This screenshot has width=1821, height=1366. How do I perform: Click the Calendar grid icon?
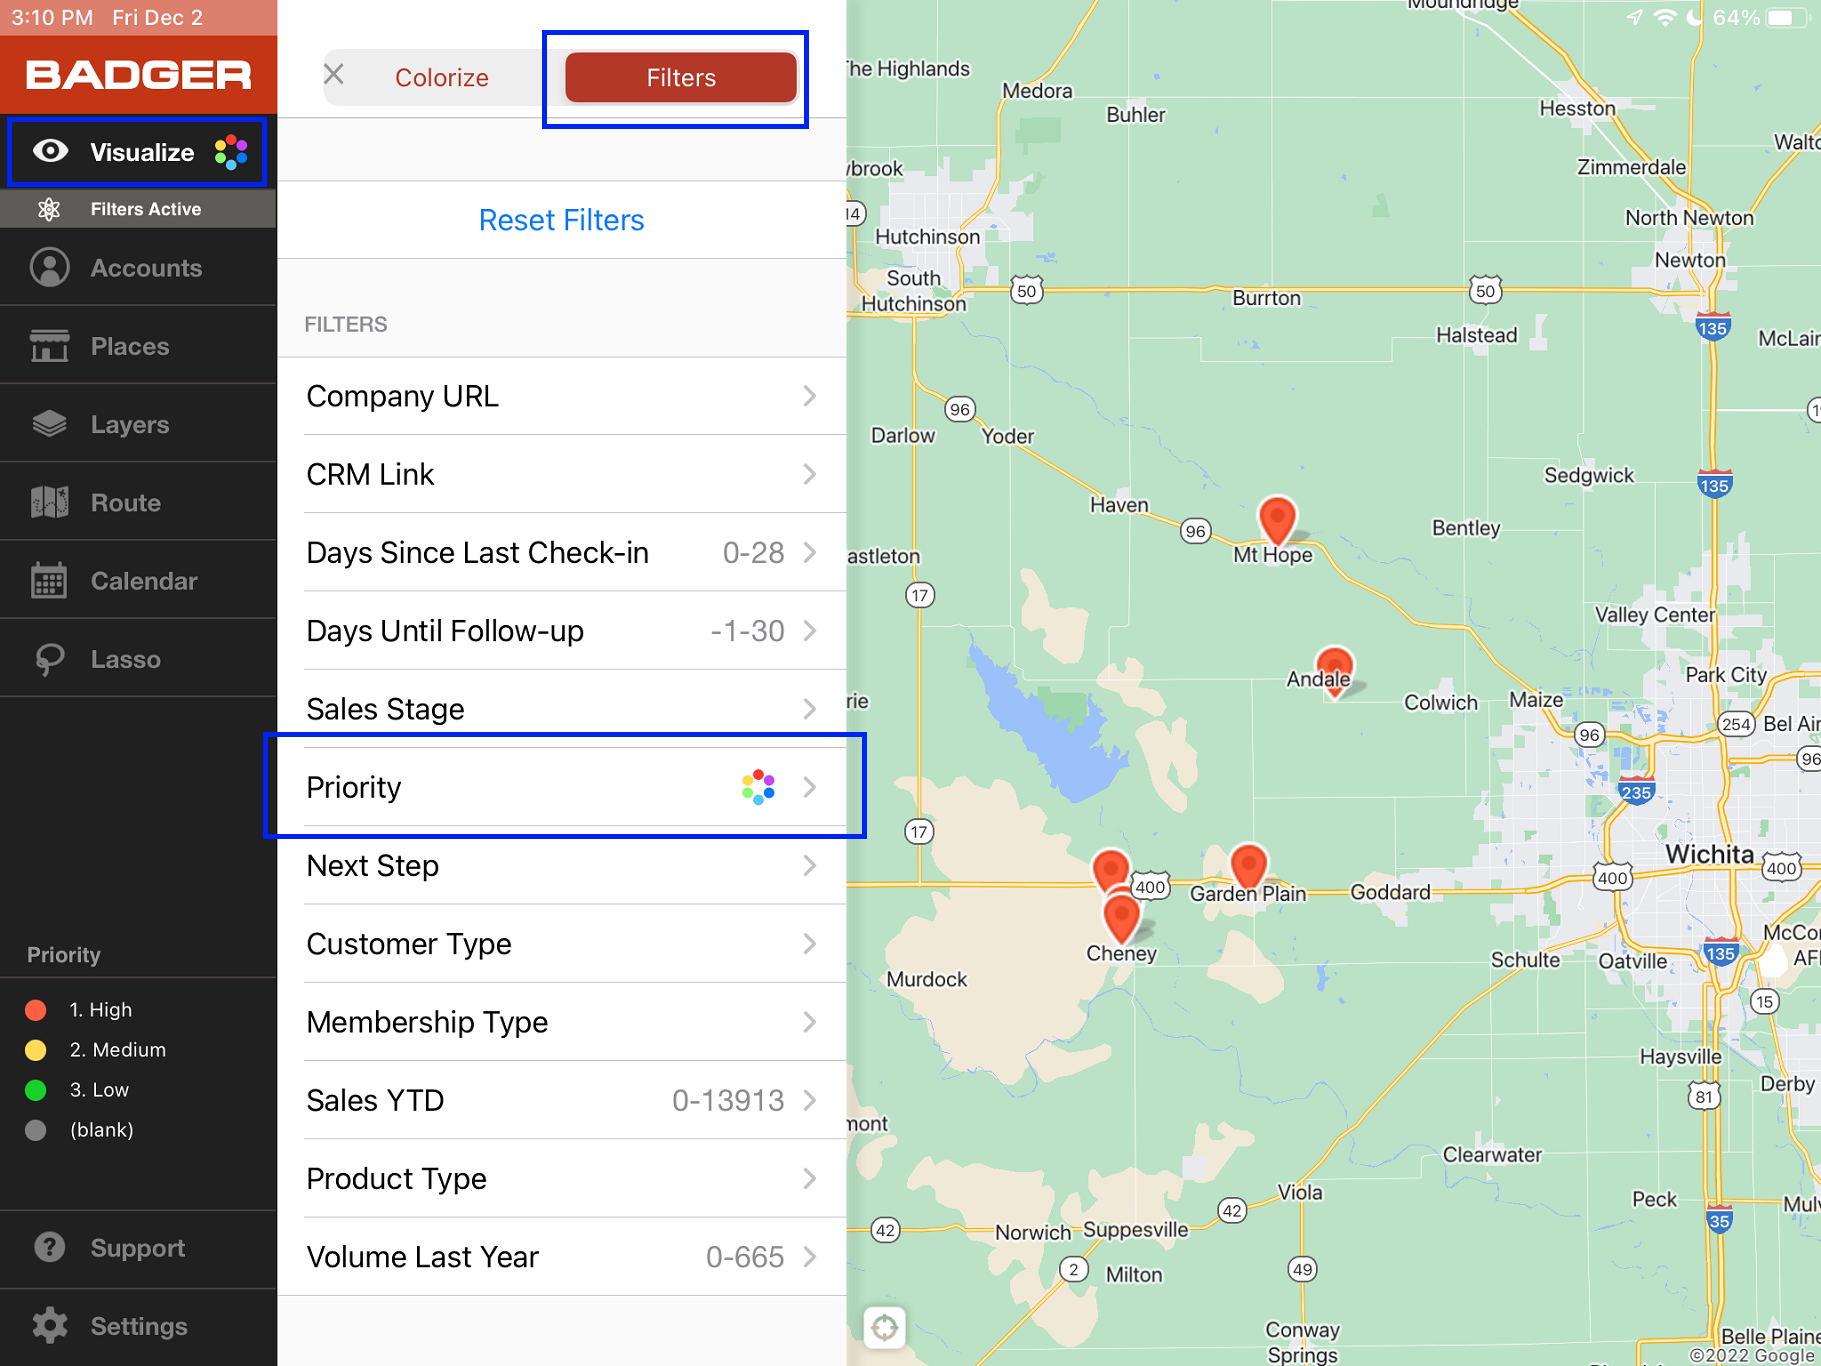(x=49, y=580)
